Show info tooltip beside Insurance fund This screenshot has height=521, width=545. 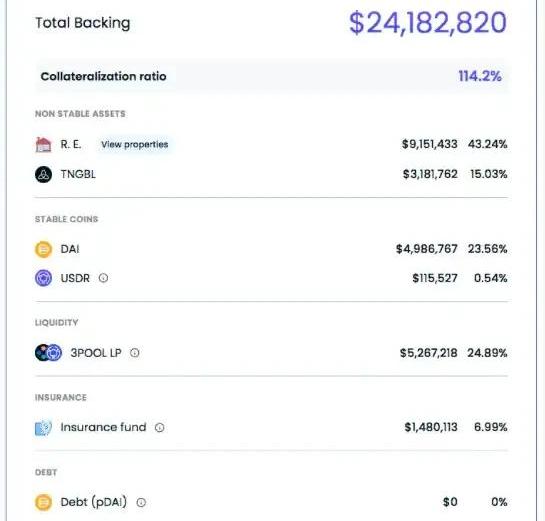tap(160, 428)
